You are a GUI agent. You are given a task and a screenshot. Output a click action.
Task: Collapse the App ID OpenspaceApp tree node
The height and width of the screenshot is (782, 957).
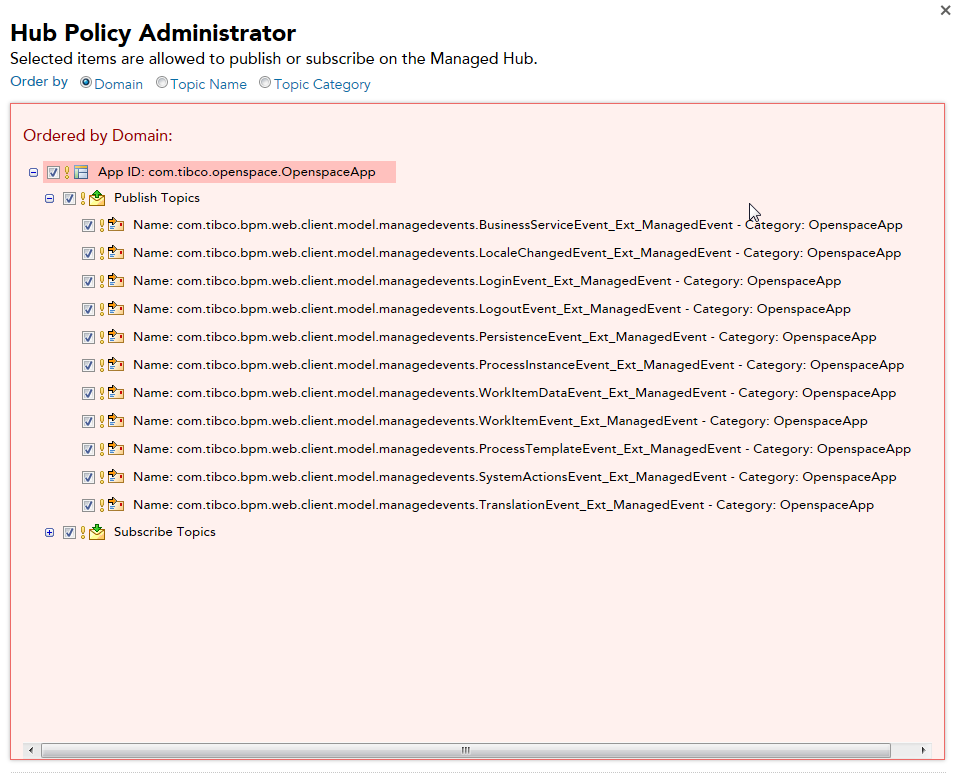coord(34,173)
